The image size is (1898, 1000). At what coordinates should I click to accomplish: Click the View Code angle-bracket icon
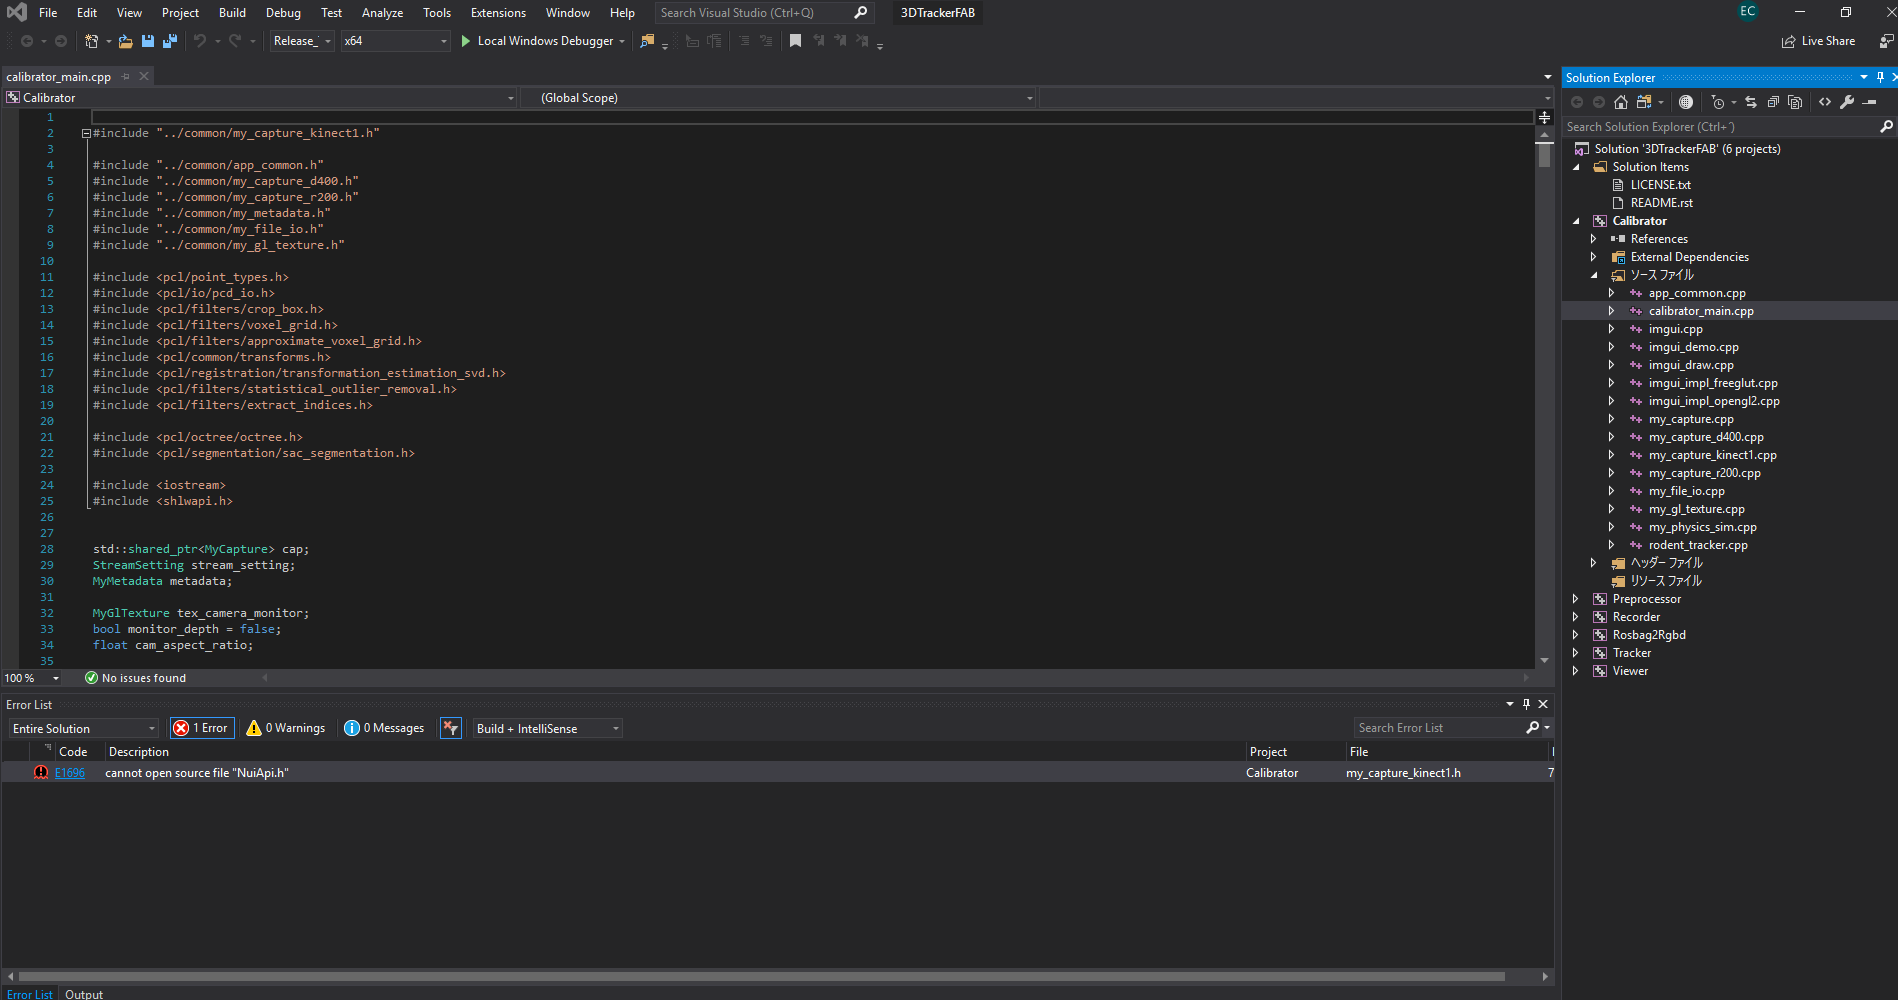1825,102
